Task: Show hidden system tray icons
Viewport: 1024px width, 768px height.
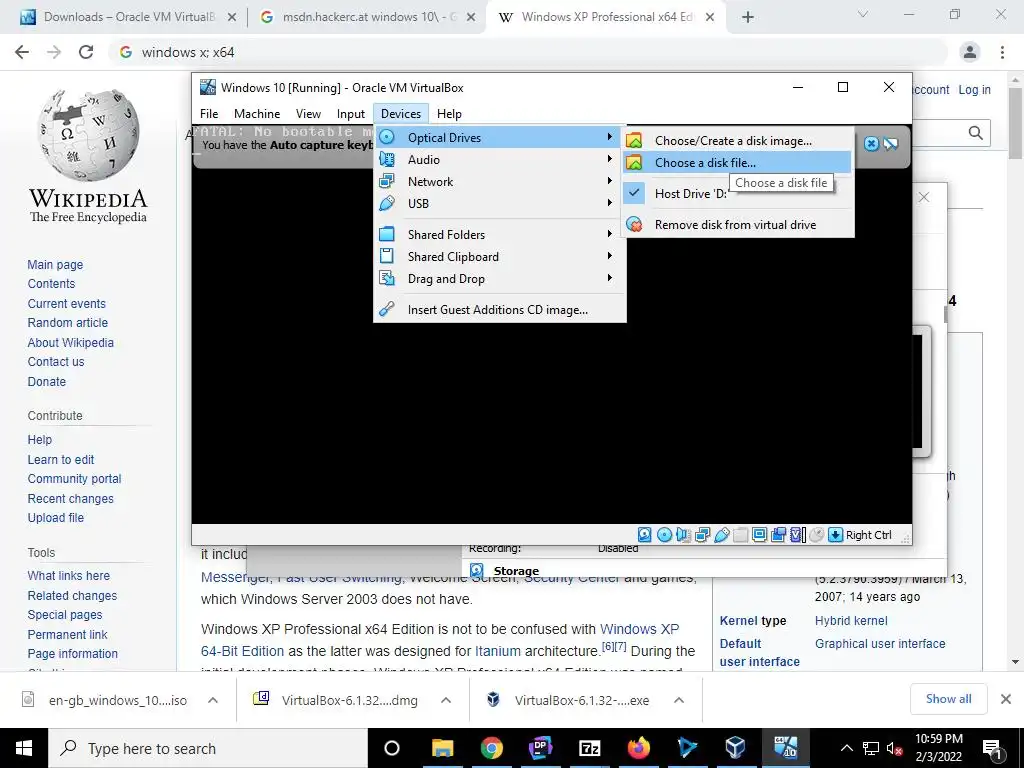Action: click(x=846, y=748)
